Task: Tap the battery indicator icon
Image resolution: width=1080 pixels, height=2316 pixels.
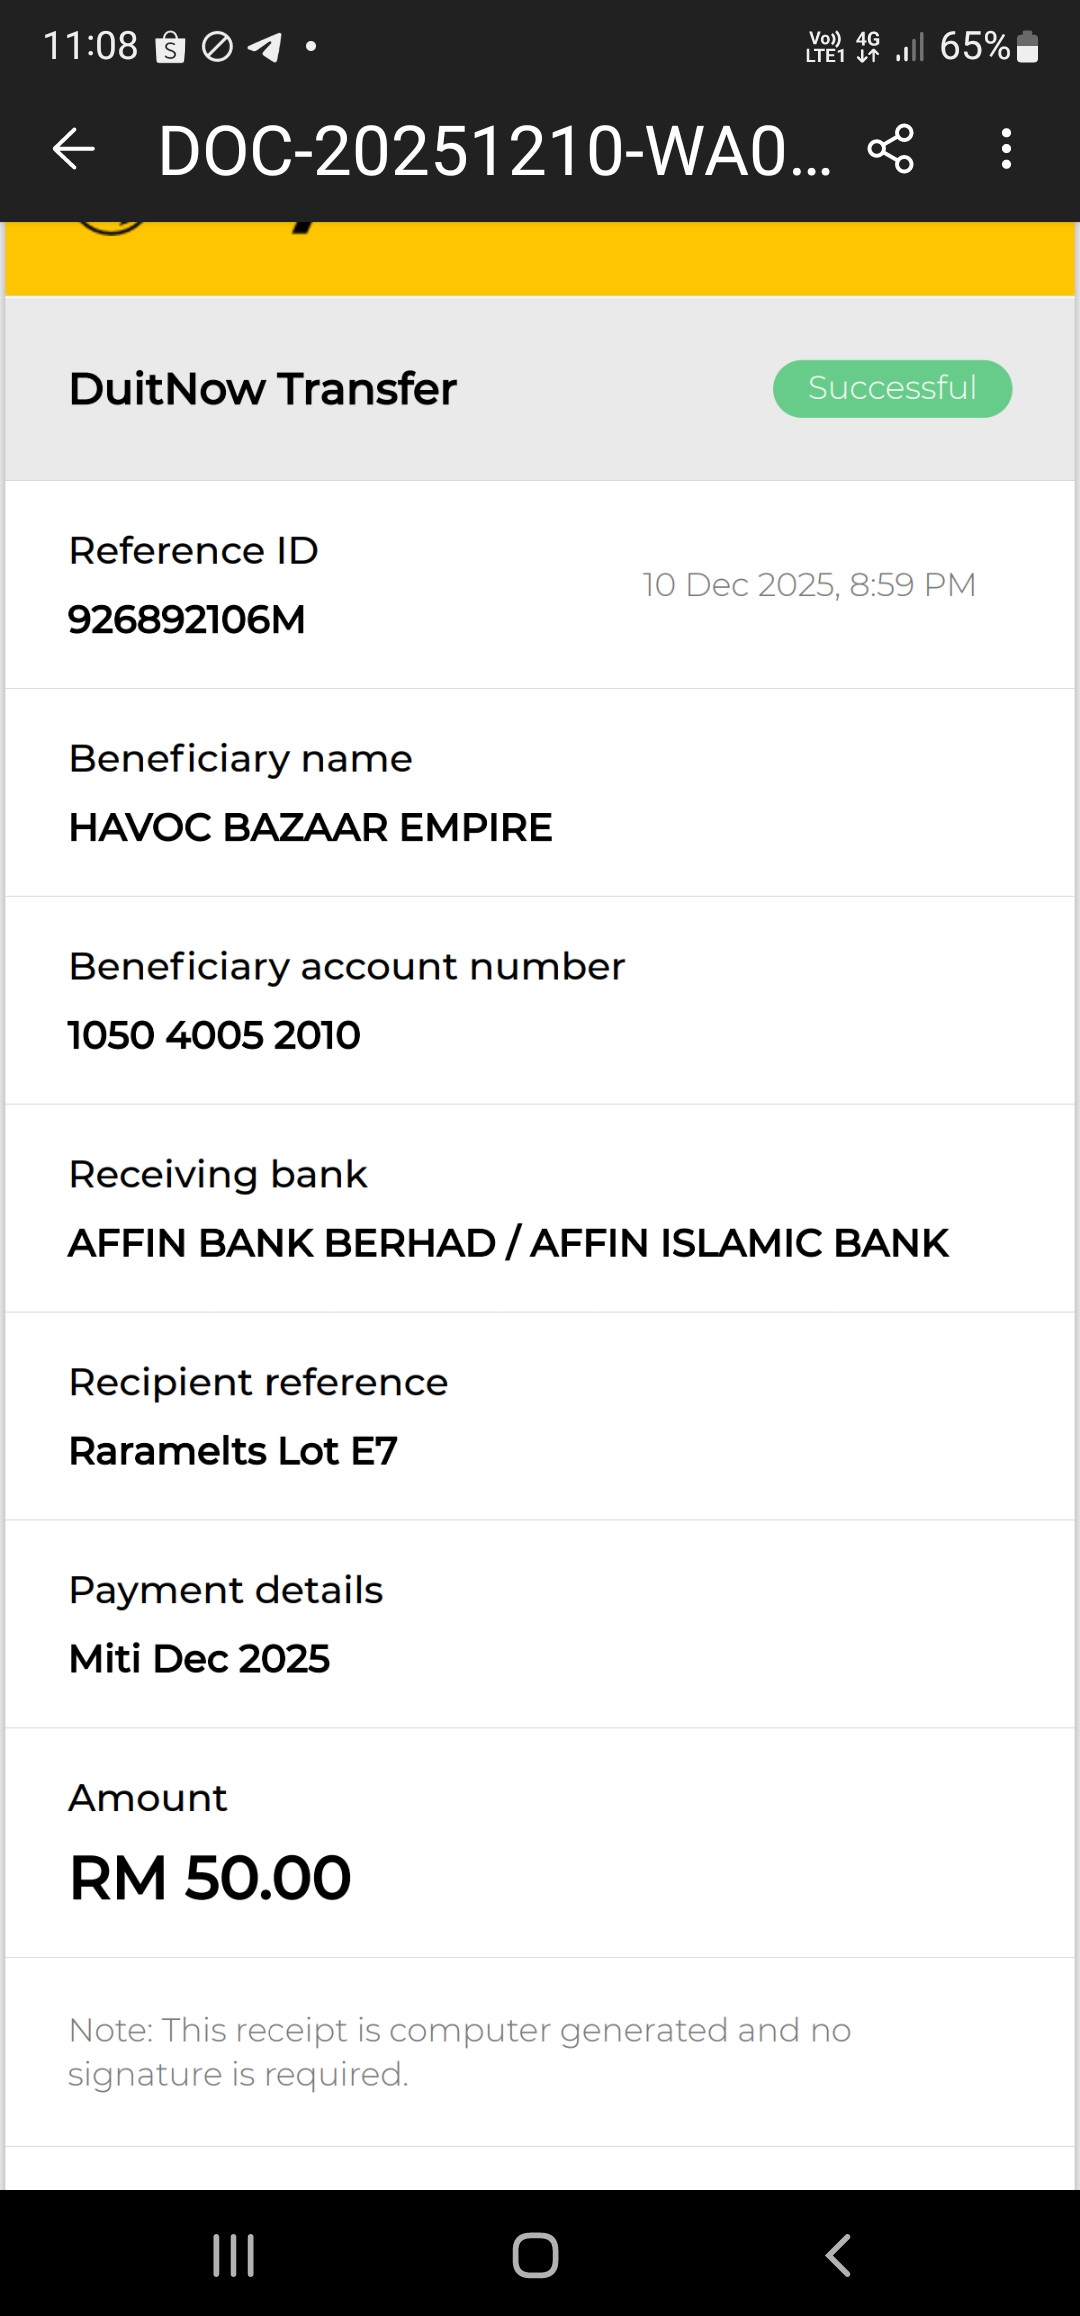Action: [1027, 47]
